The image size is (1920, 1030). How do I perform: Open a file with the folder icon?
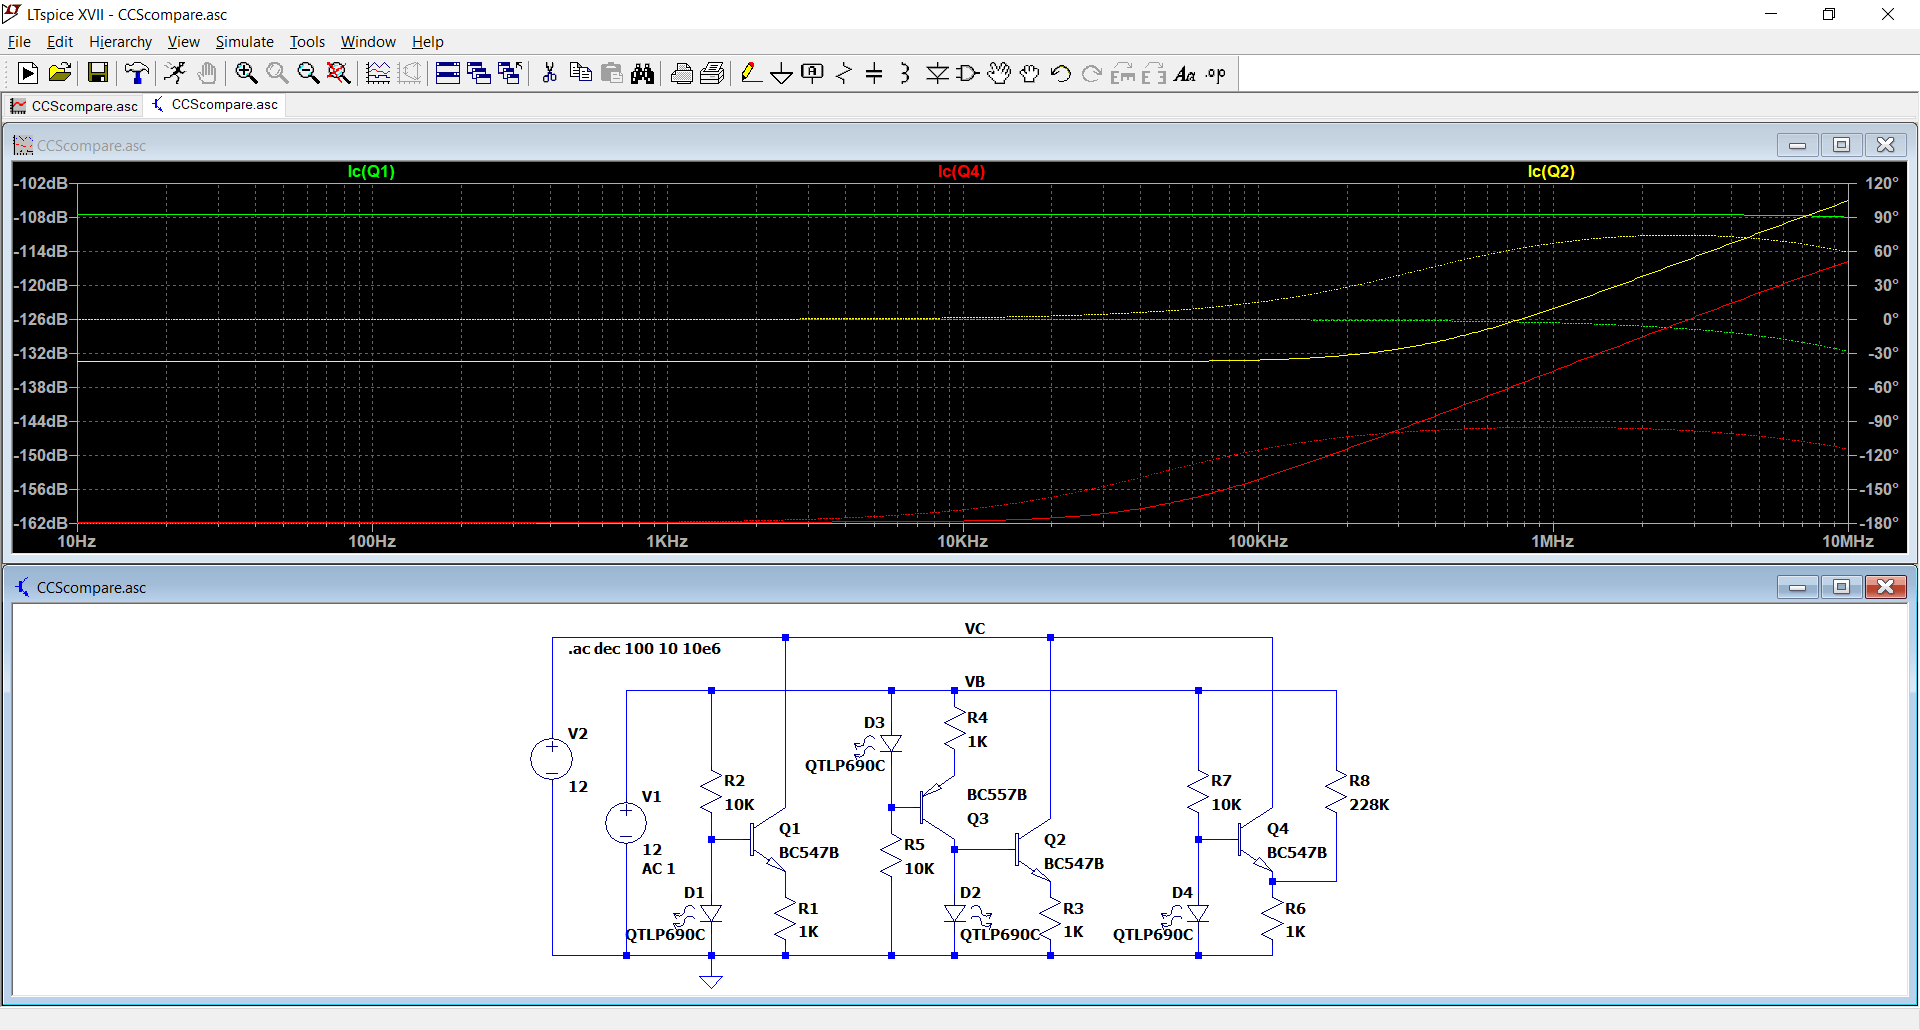[60, 73]
